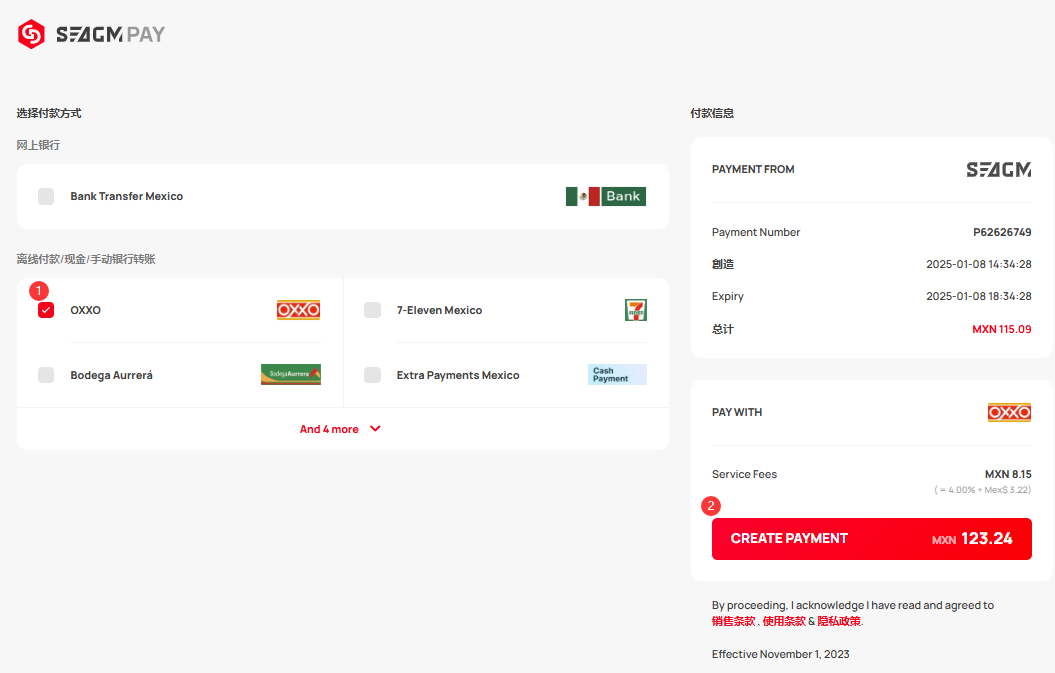The width and height of the screenshot is (1055, 673).
Task: Click the 网上银行 section label
Action: coord(38,145)
